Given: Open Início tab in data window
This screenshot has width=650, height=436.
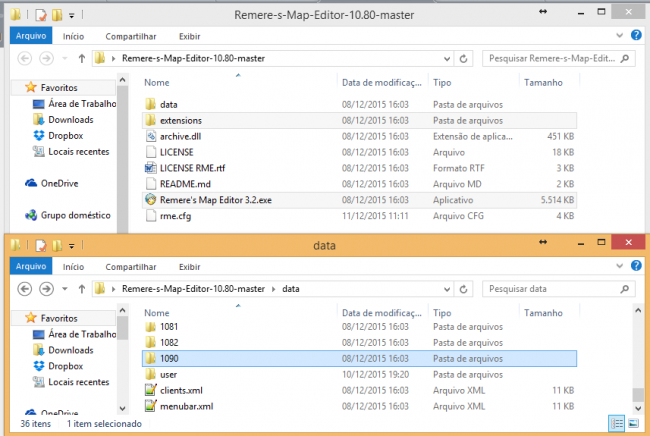Looking at the screenshot, I should pos(73,267).
